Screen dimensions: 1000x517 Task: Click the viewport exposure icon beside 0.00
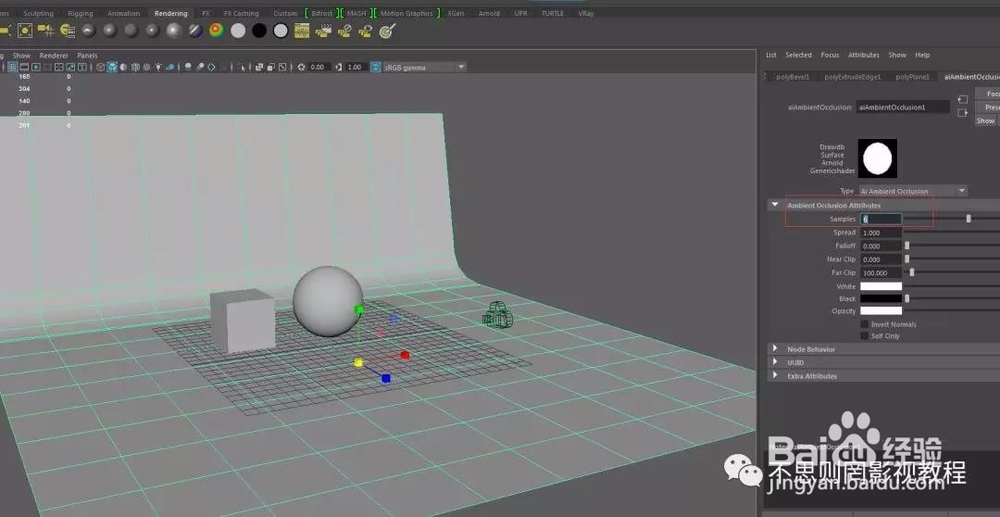coord(302,67)
